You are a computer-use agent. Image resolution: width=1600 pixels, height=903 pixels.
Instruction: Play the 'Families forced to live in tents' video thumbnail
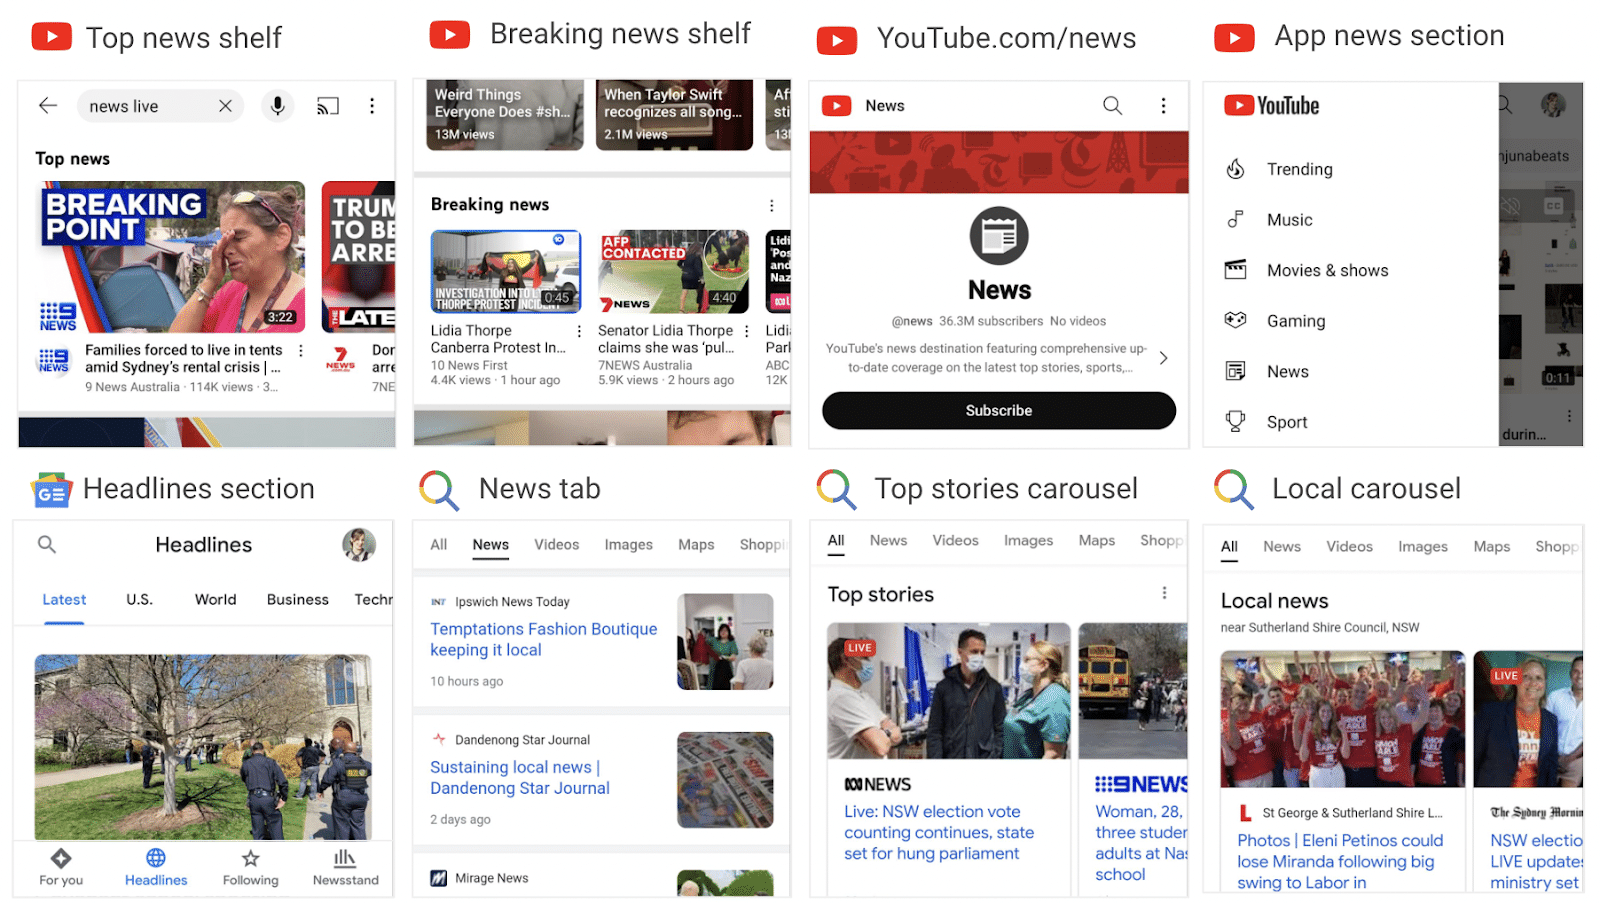pos(172,257)
